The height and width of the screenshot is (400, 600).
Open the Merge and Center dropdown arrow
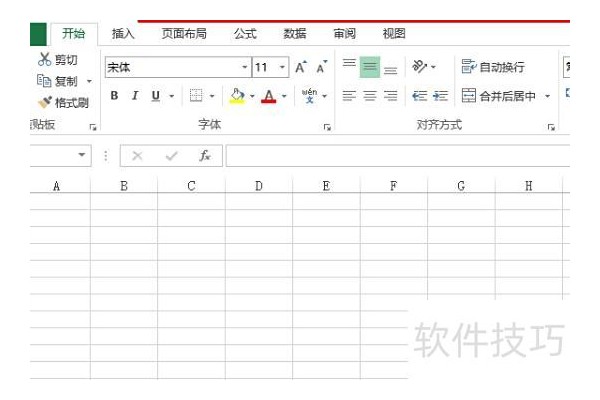point(548,96)
